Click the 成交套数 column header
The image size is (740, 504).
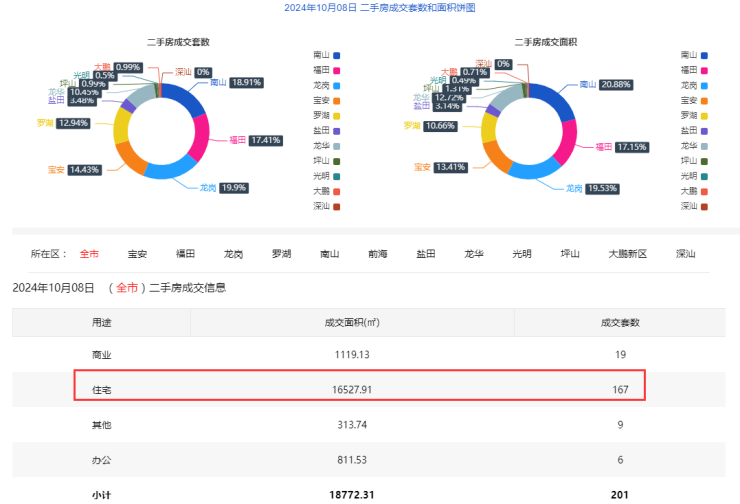tap(620, 323)
